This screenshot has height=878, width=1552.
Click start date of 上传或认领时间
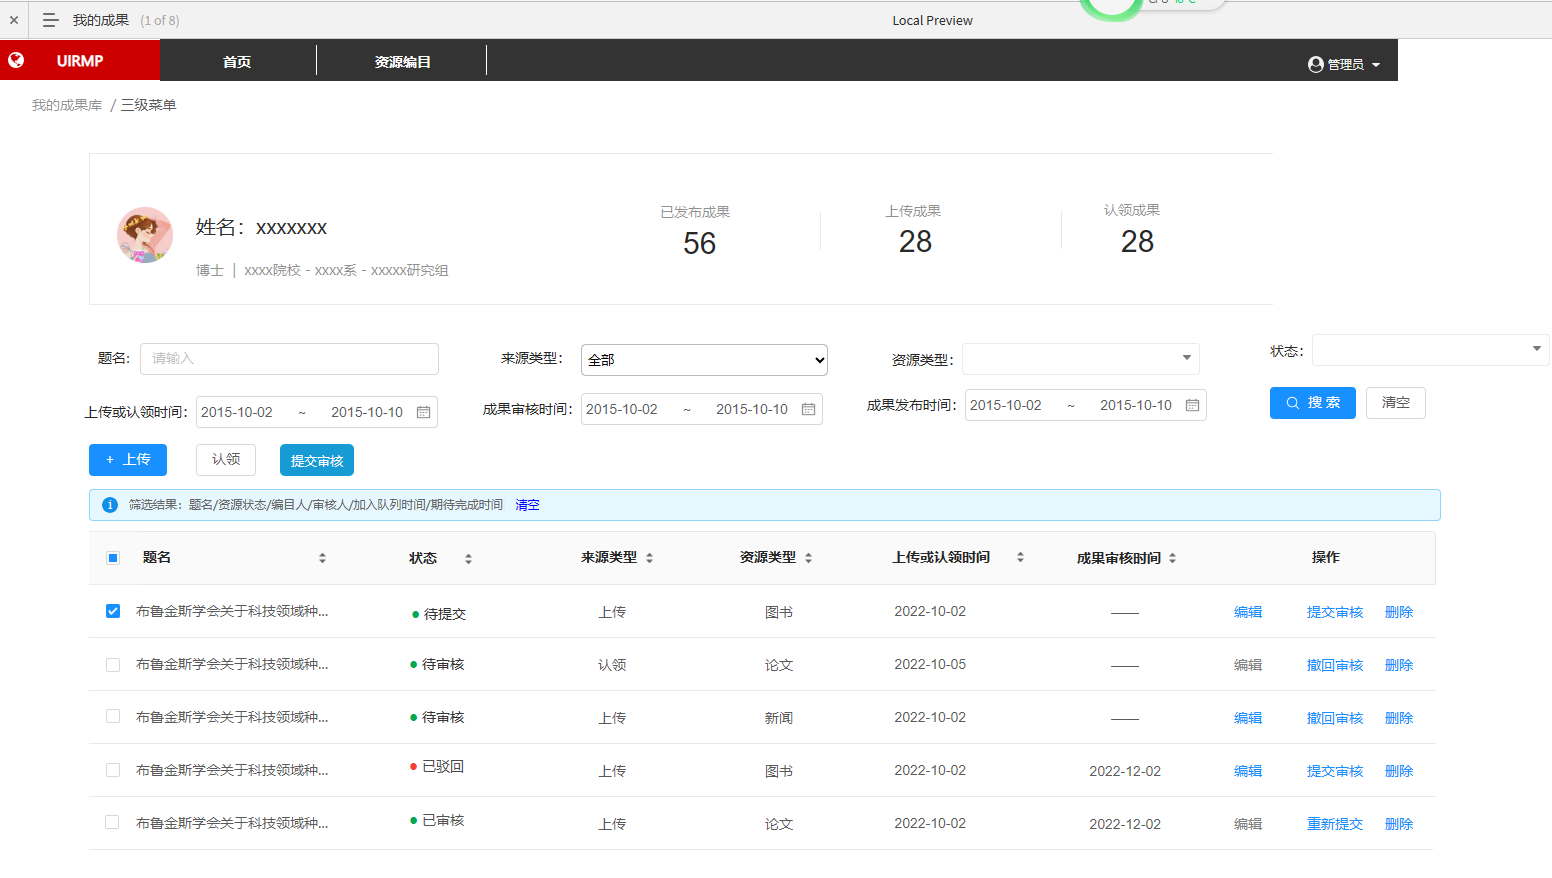click(237, 412)
